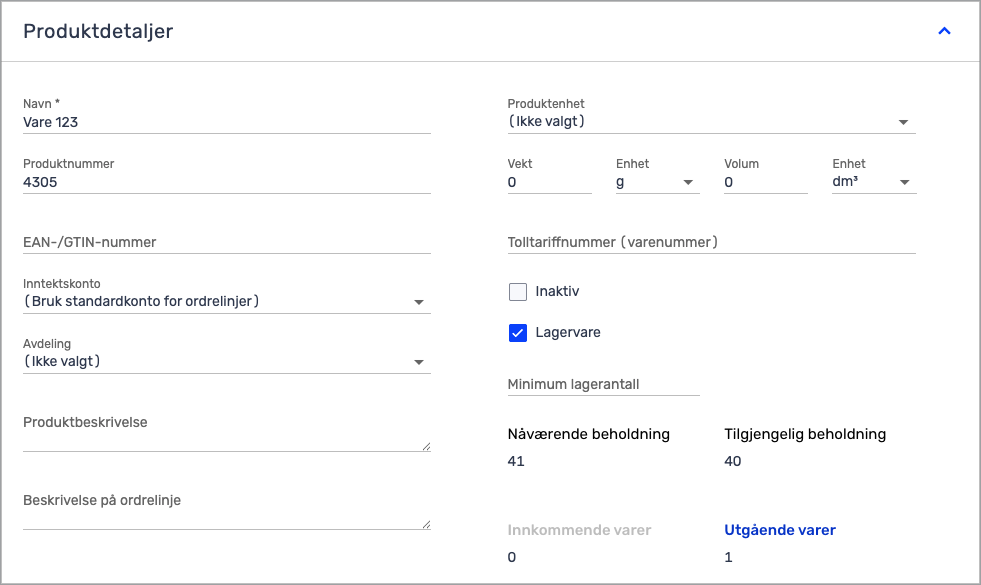Screen dimensions: 981x585
Task: Click the Vekt input field
Action: click(x=549, y=183)
